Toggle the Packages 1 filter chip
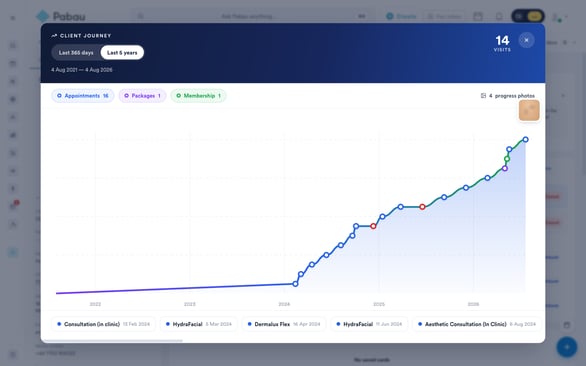 142,96
